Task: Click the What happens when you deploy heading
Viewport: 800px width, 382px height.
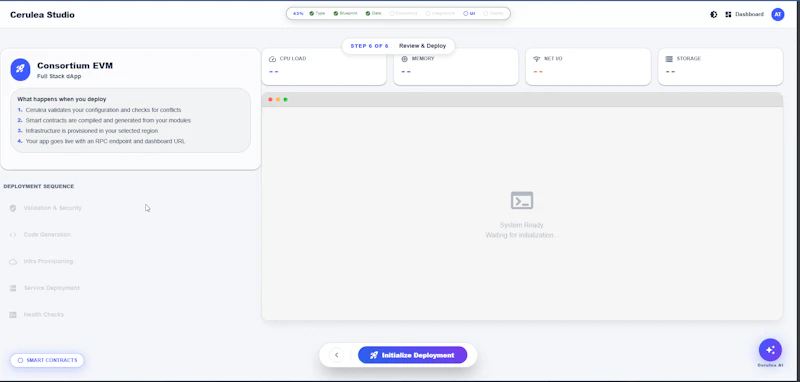Action: (62, 99)
